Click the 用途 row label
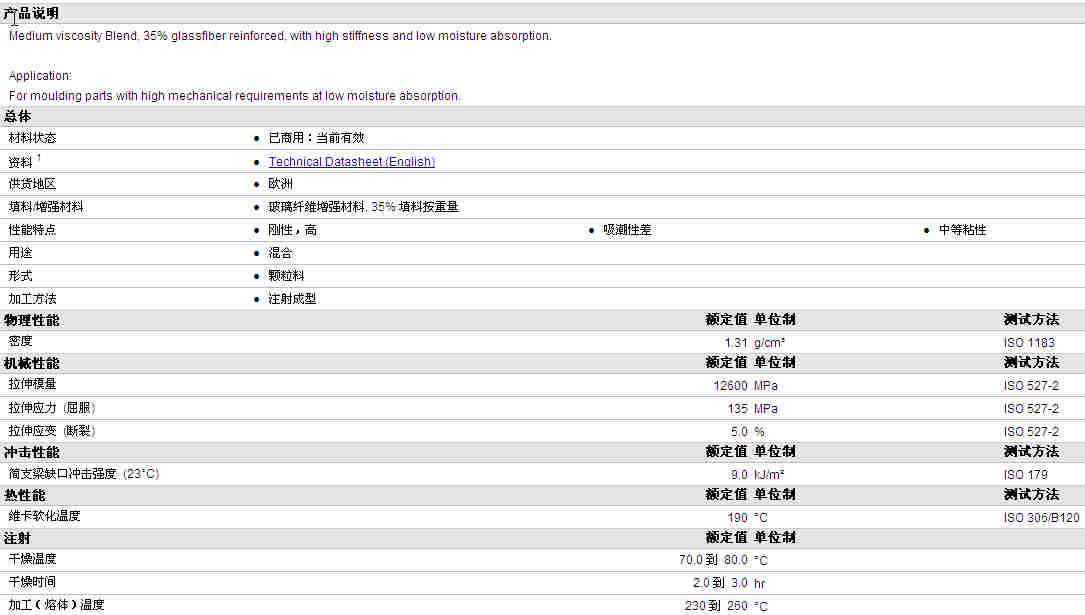The width and height of the screenshot is (1085, 615). pyautogui.click(x=20, y=253)
